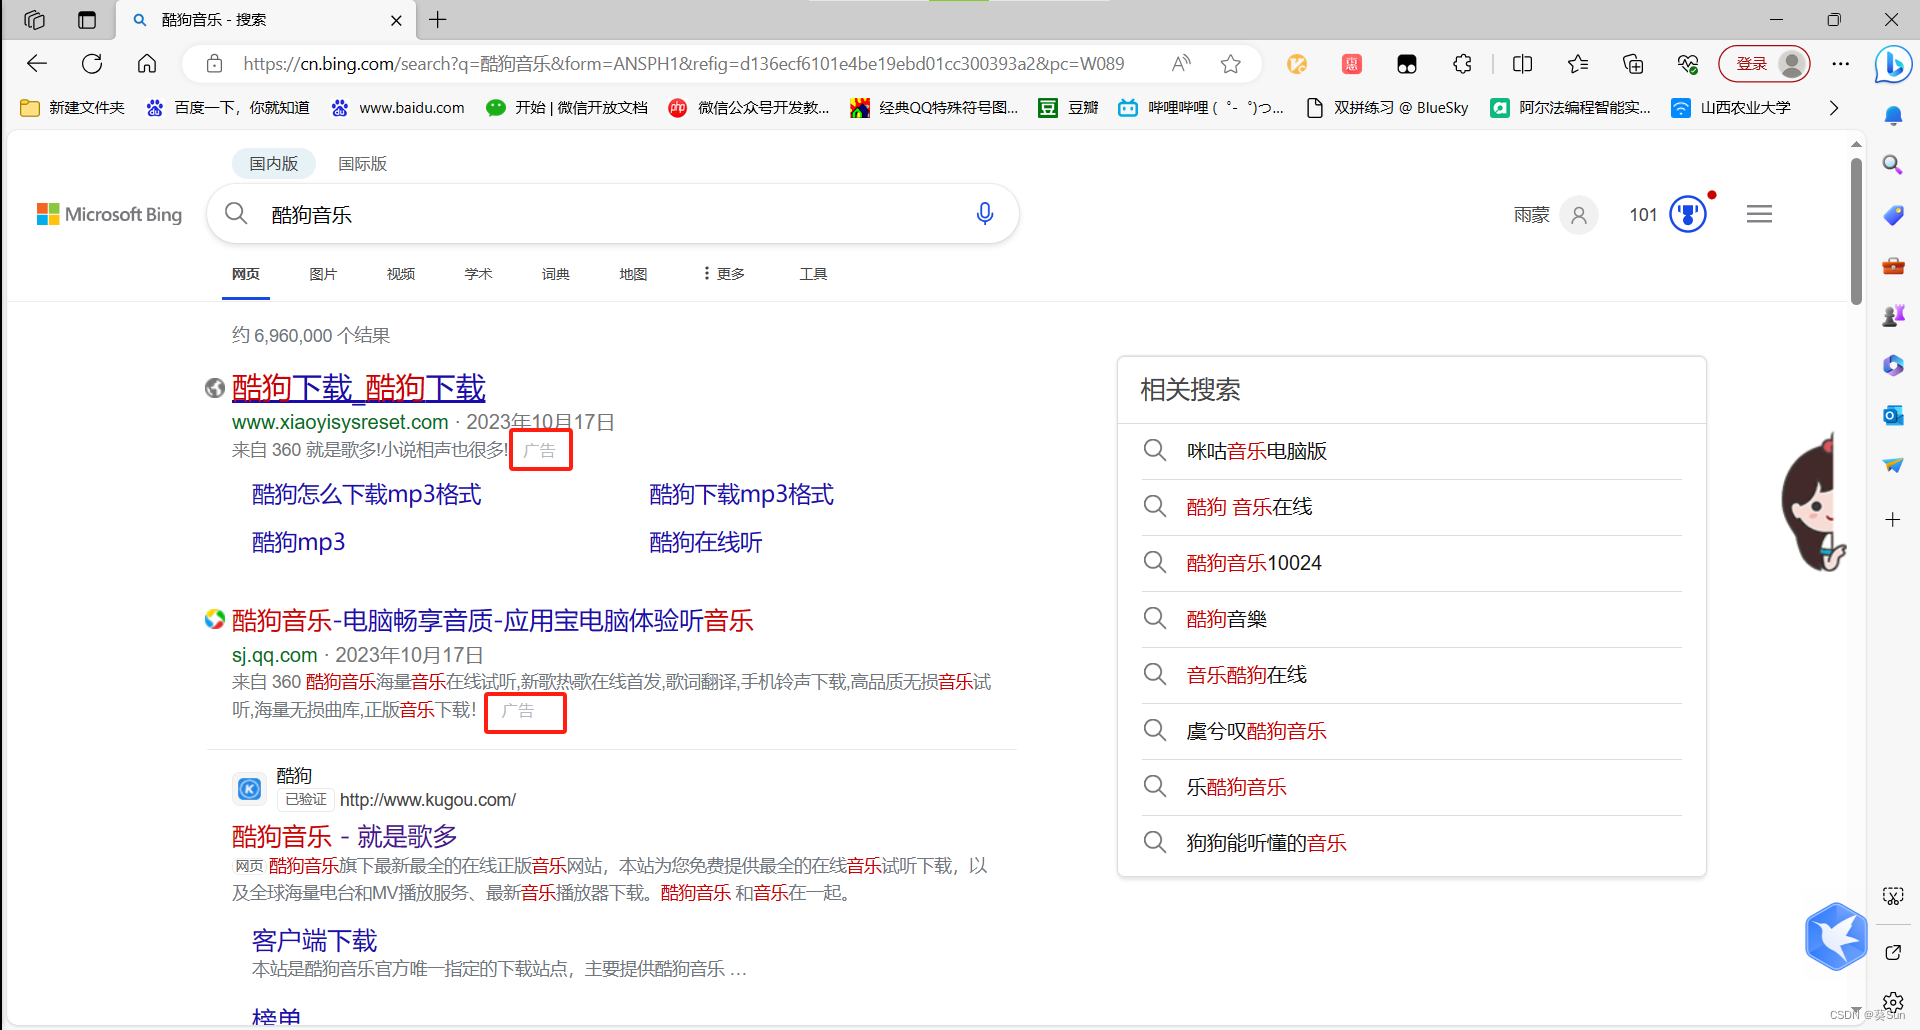The height and width of the screenshot is (1030, 1920).
Task: Select the 图片 results tab
Action: pos(323,273)
